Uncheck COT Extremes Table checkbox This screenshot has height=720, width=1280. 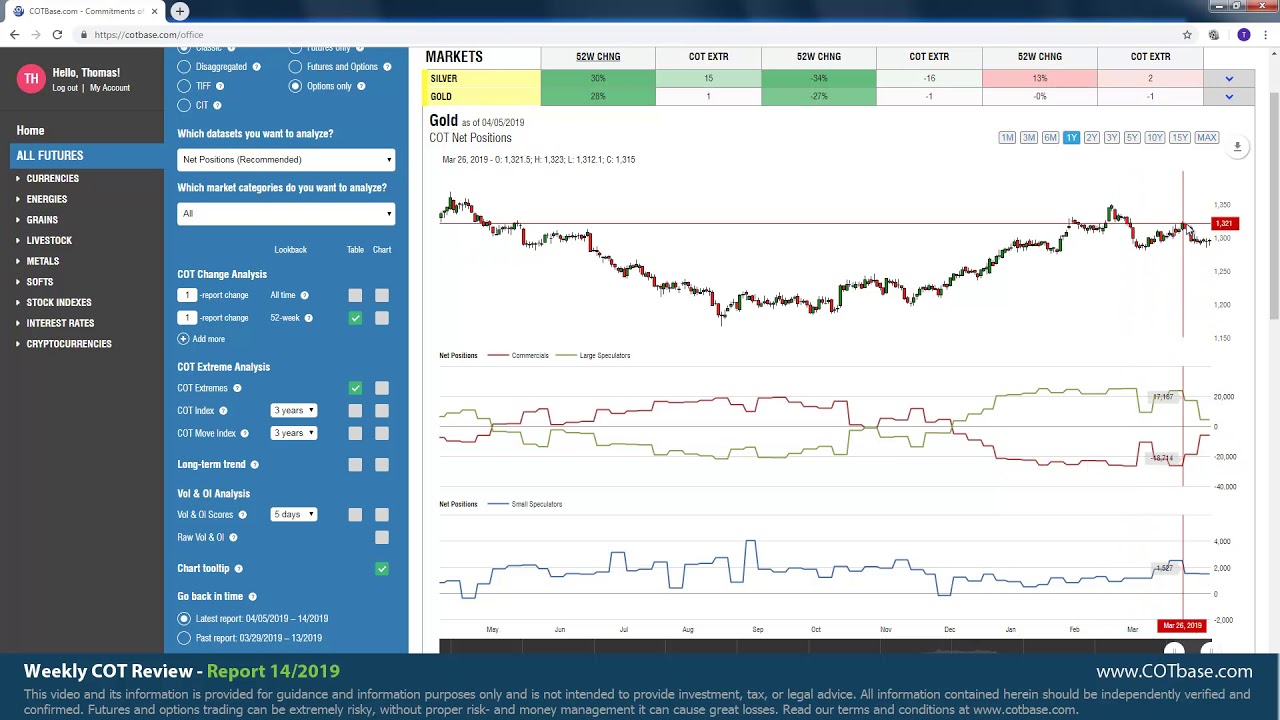[x=355, y=388]
